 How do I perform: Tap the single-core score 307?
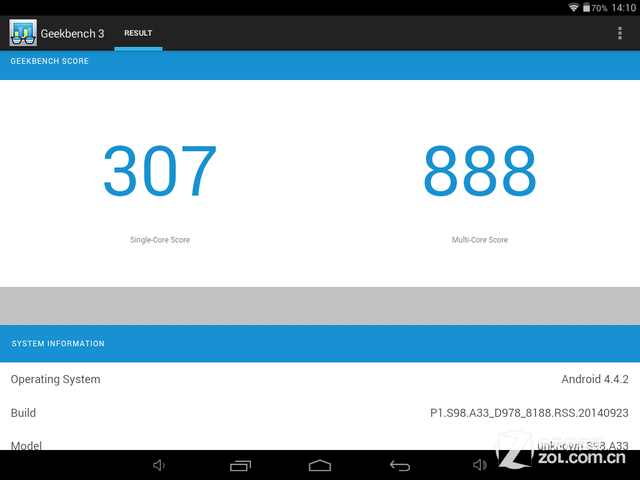(160, 171)
